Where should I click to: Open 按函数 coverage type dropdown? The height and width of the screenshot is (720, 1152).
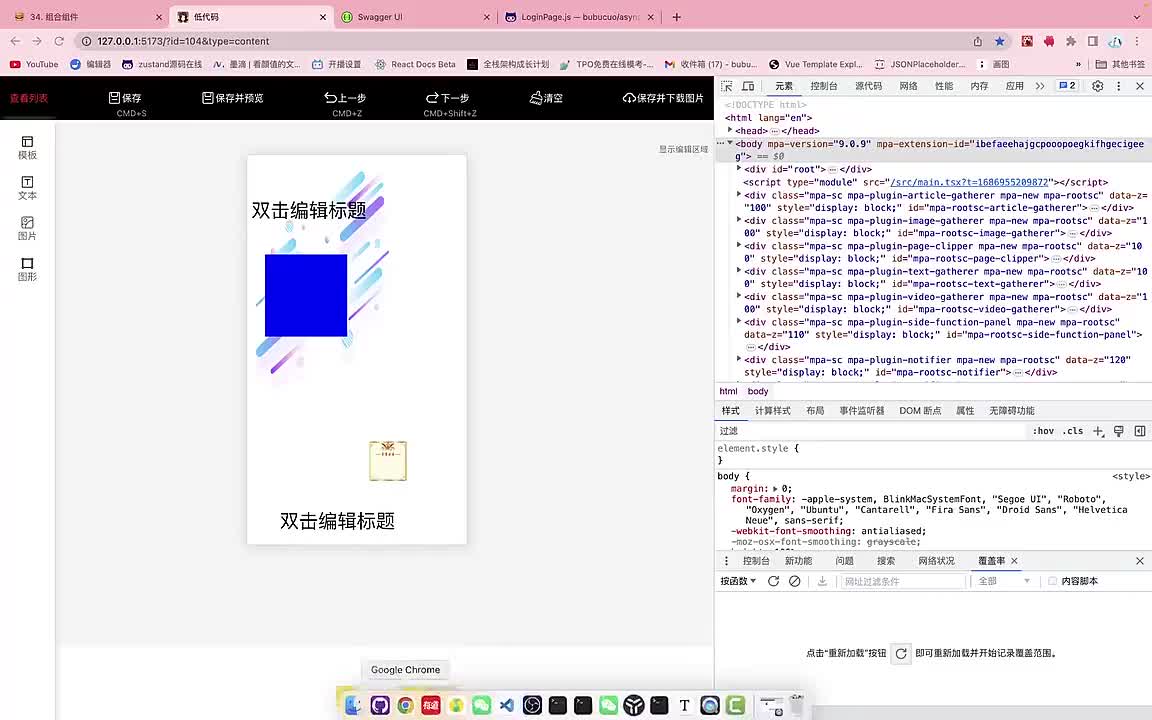pyautogui.click(x=738, y=581)
